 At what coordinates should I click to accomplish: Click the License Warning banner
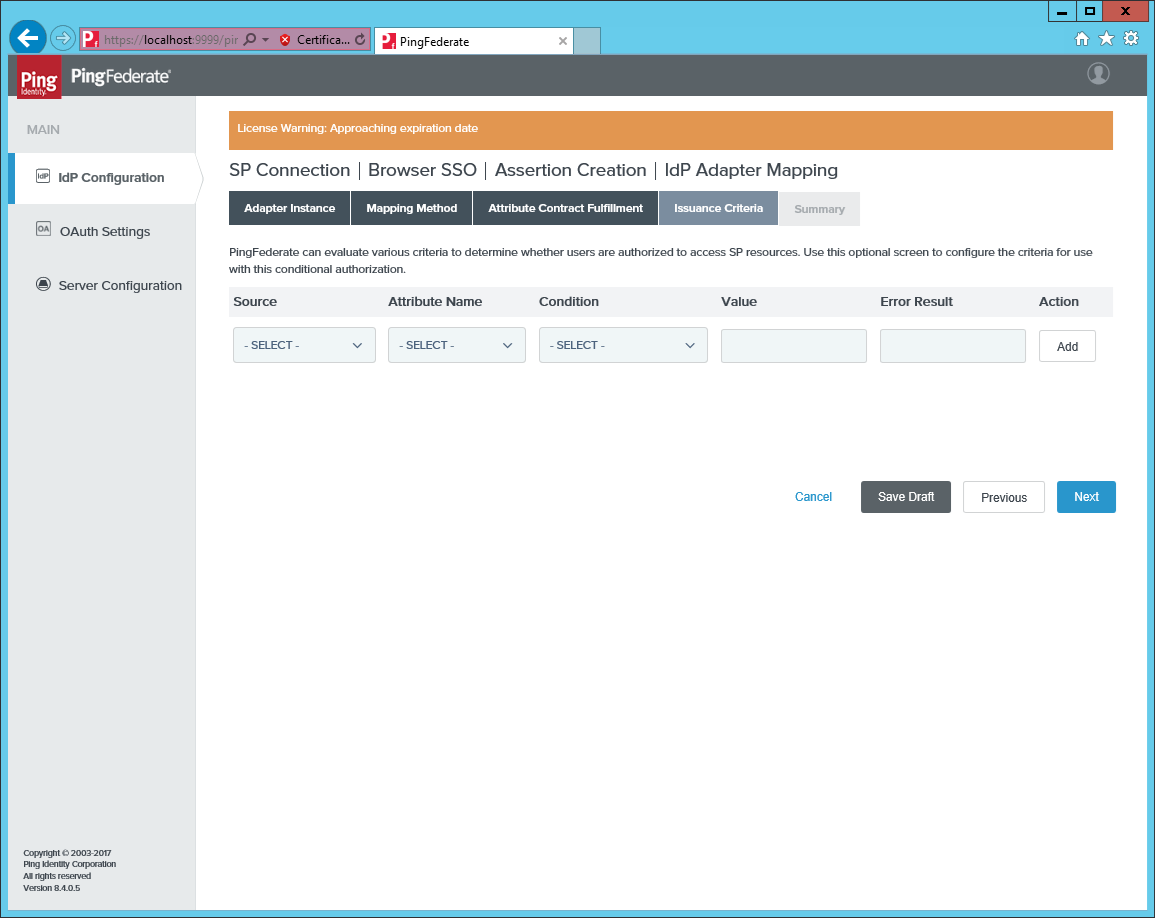671,130
